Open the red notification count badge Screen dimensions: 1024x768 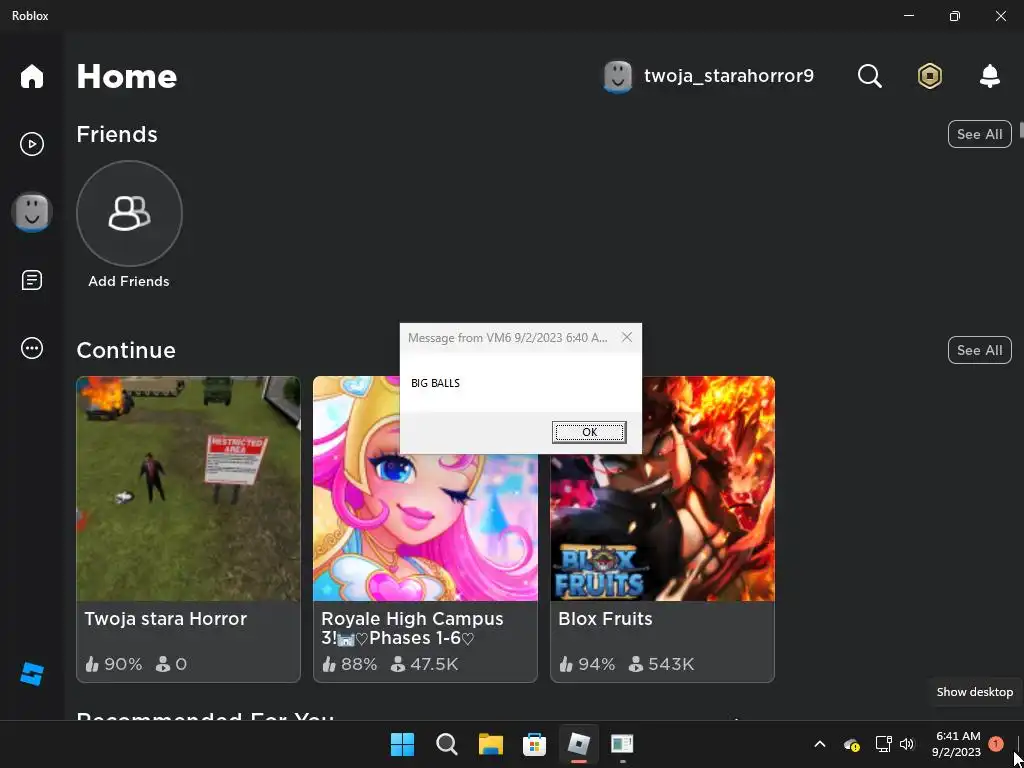tap(995, 744)
